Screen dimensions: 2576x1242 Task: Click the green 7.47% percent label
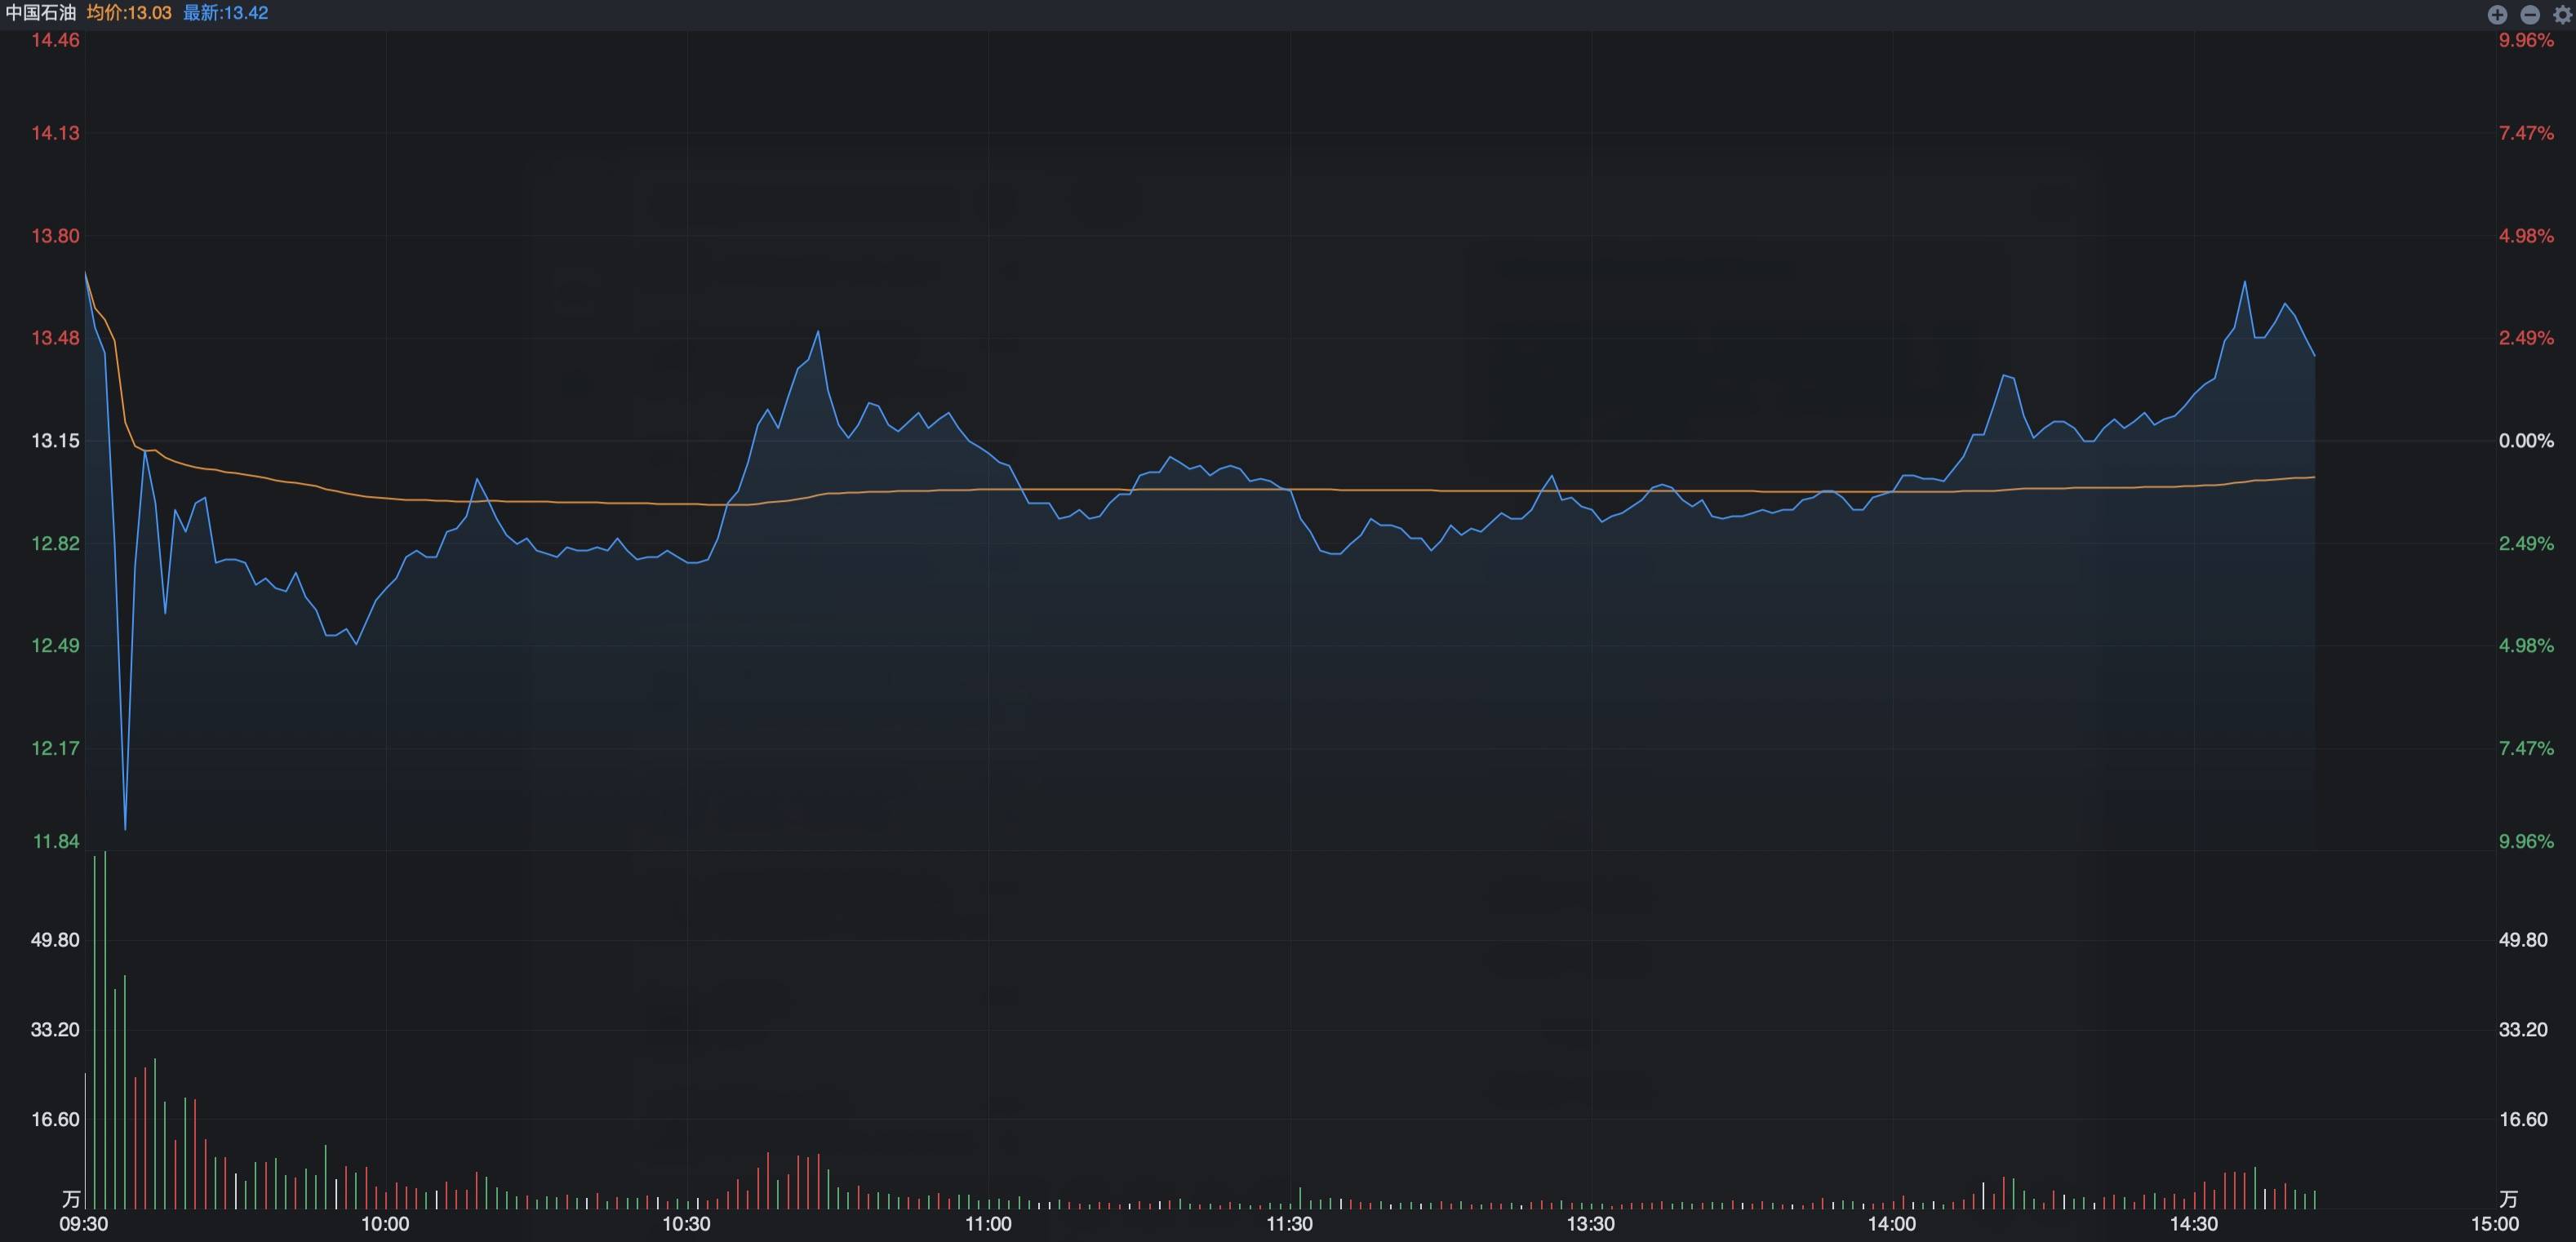click(x=2526, y=748)
